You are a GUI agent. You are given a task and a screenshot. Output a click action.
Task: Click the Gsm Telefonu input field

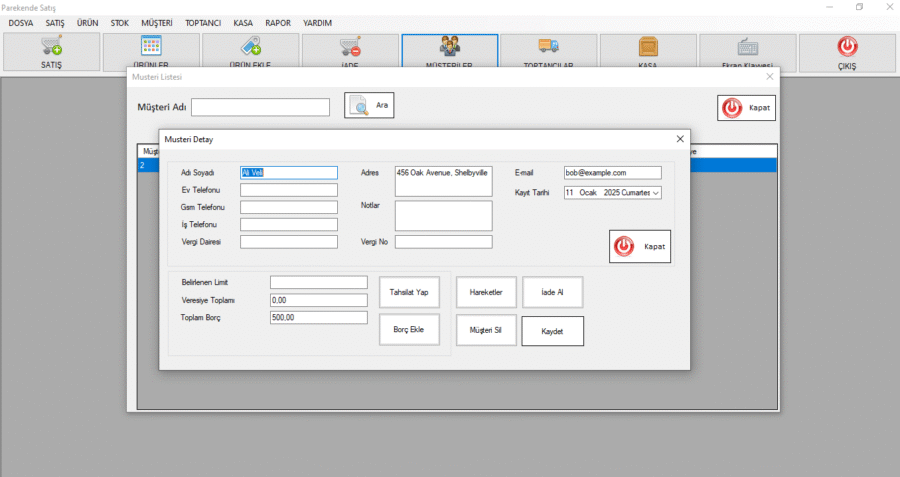[289, 207]
